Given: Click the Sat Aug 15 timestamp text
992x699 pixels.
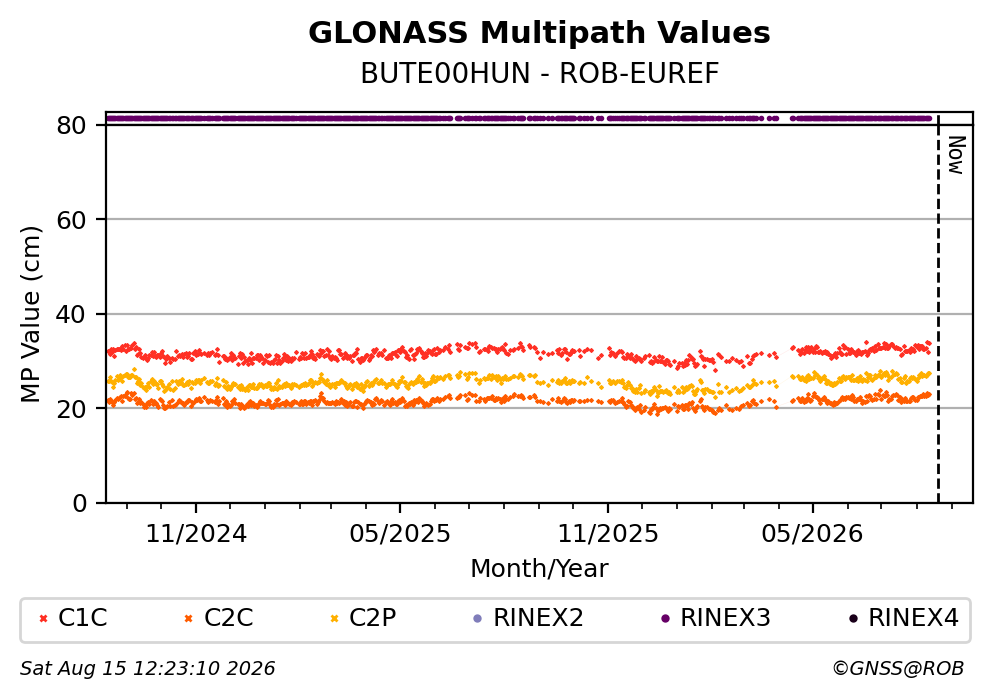Looking at the screenshot, I should pos(147,669).
